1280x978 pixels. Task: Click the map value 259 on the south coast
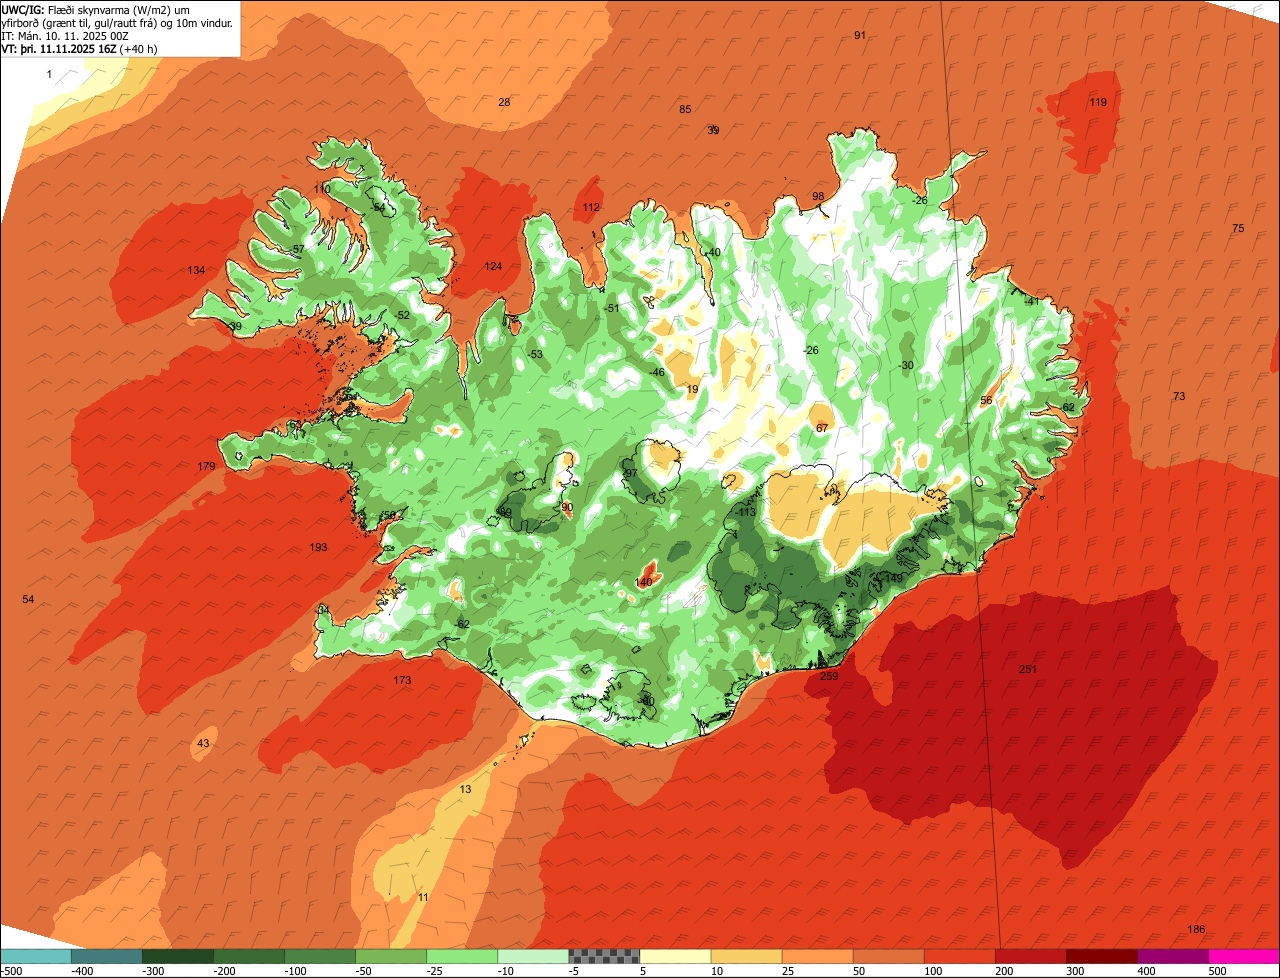(x=829, y=676)
